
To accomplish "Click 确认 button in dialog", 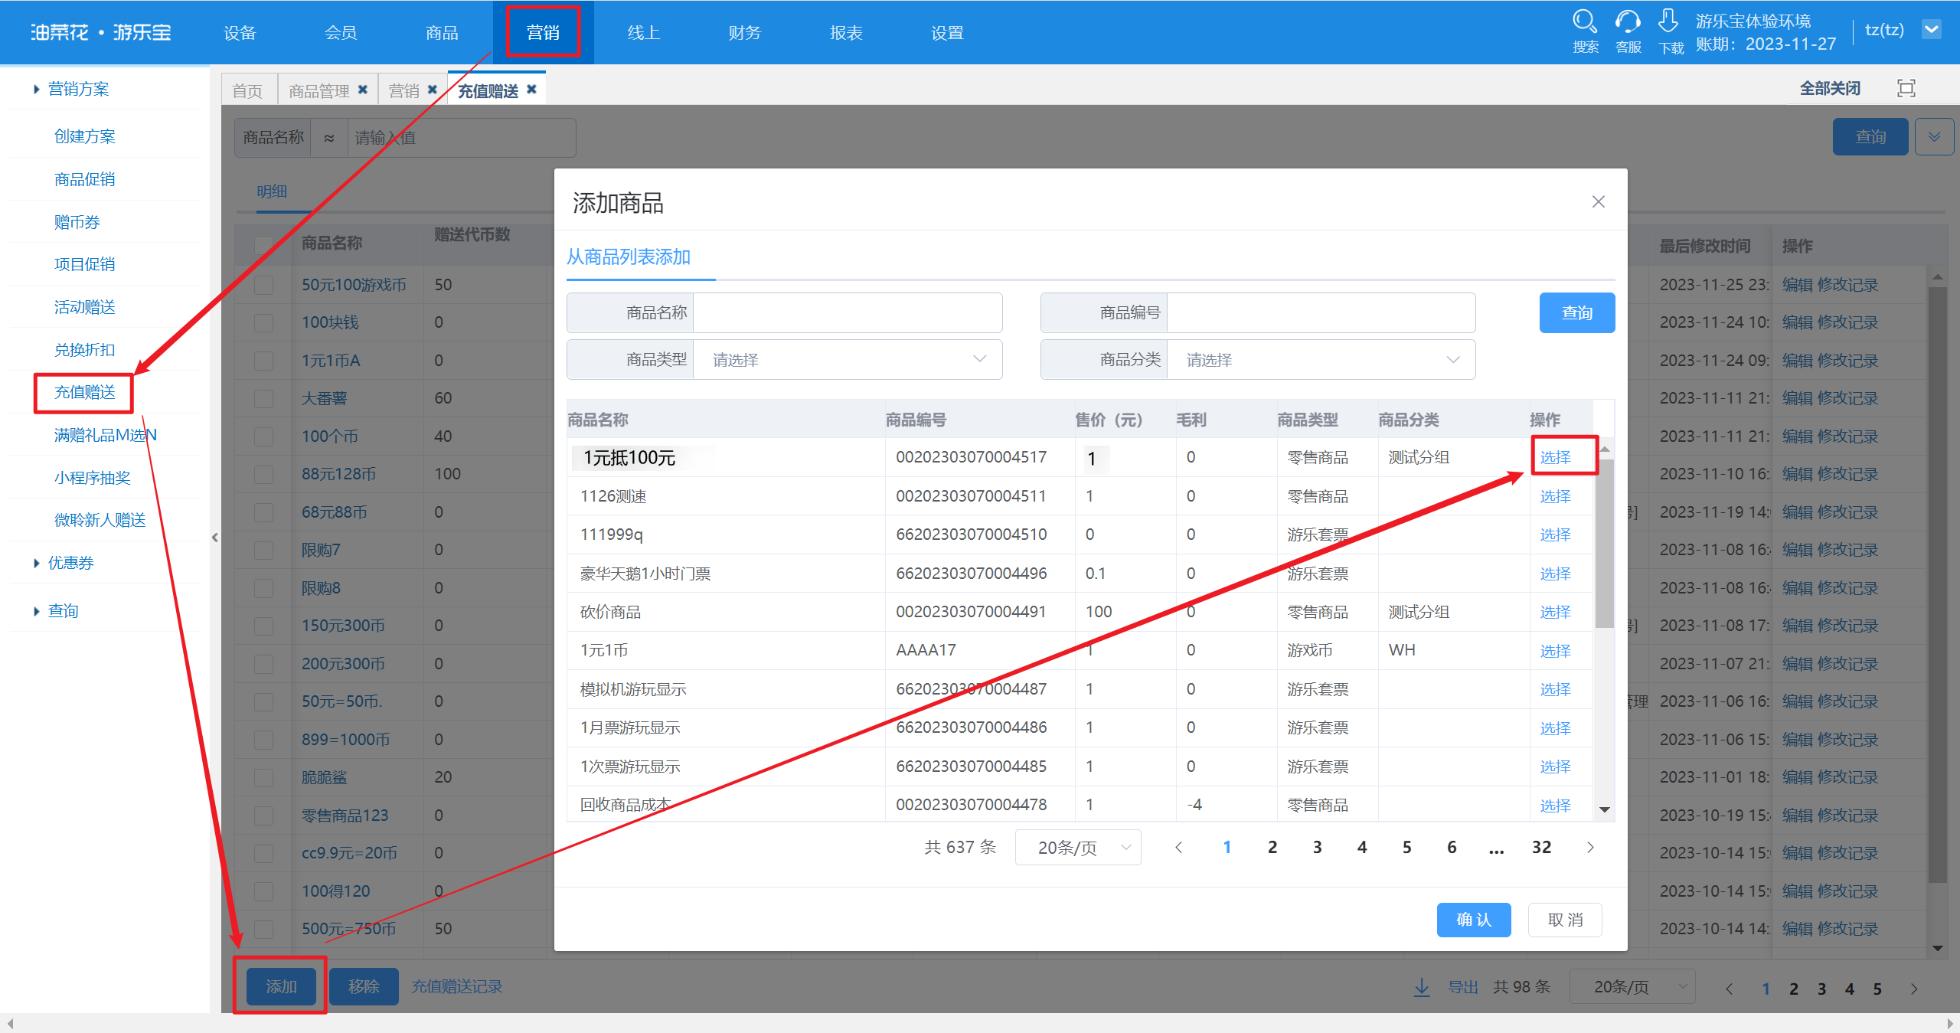I will pos(1474,920).
